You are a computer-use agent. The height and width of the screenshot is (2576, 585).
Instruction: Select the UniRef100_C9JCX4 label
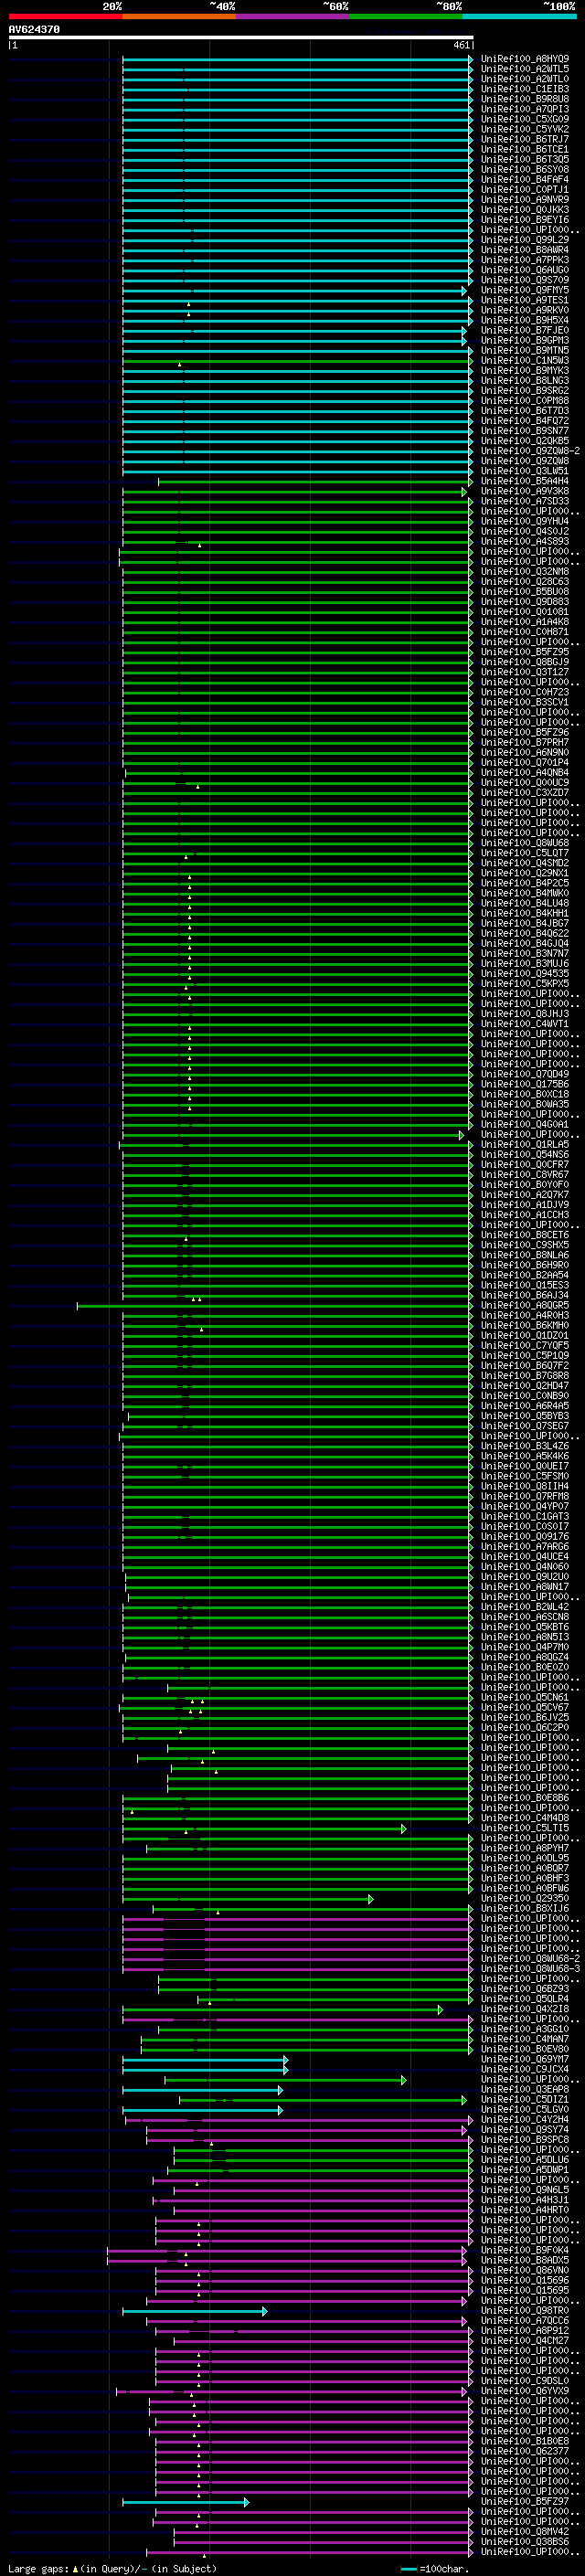click(525, 2069)
